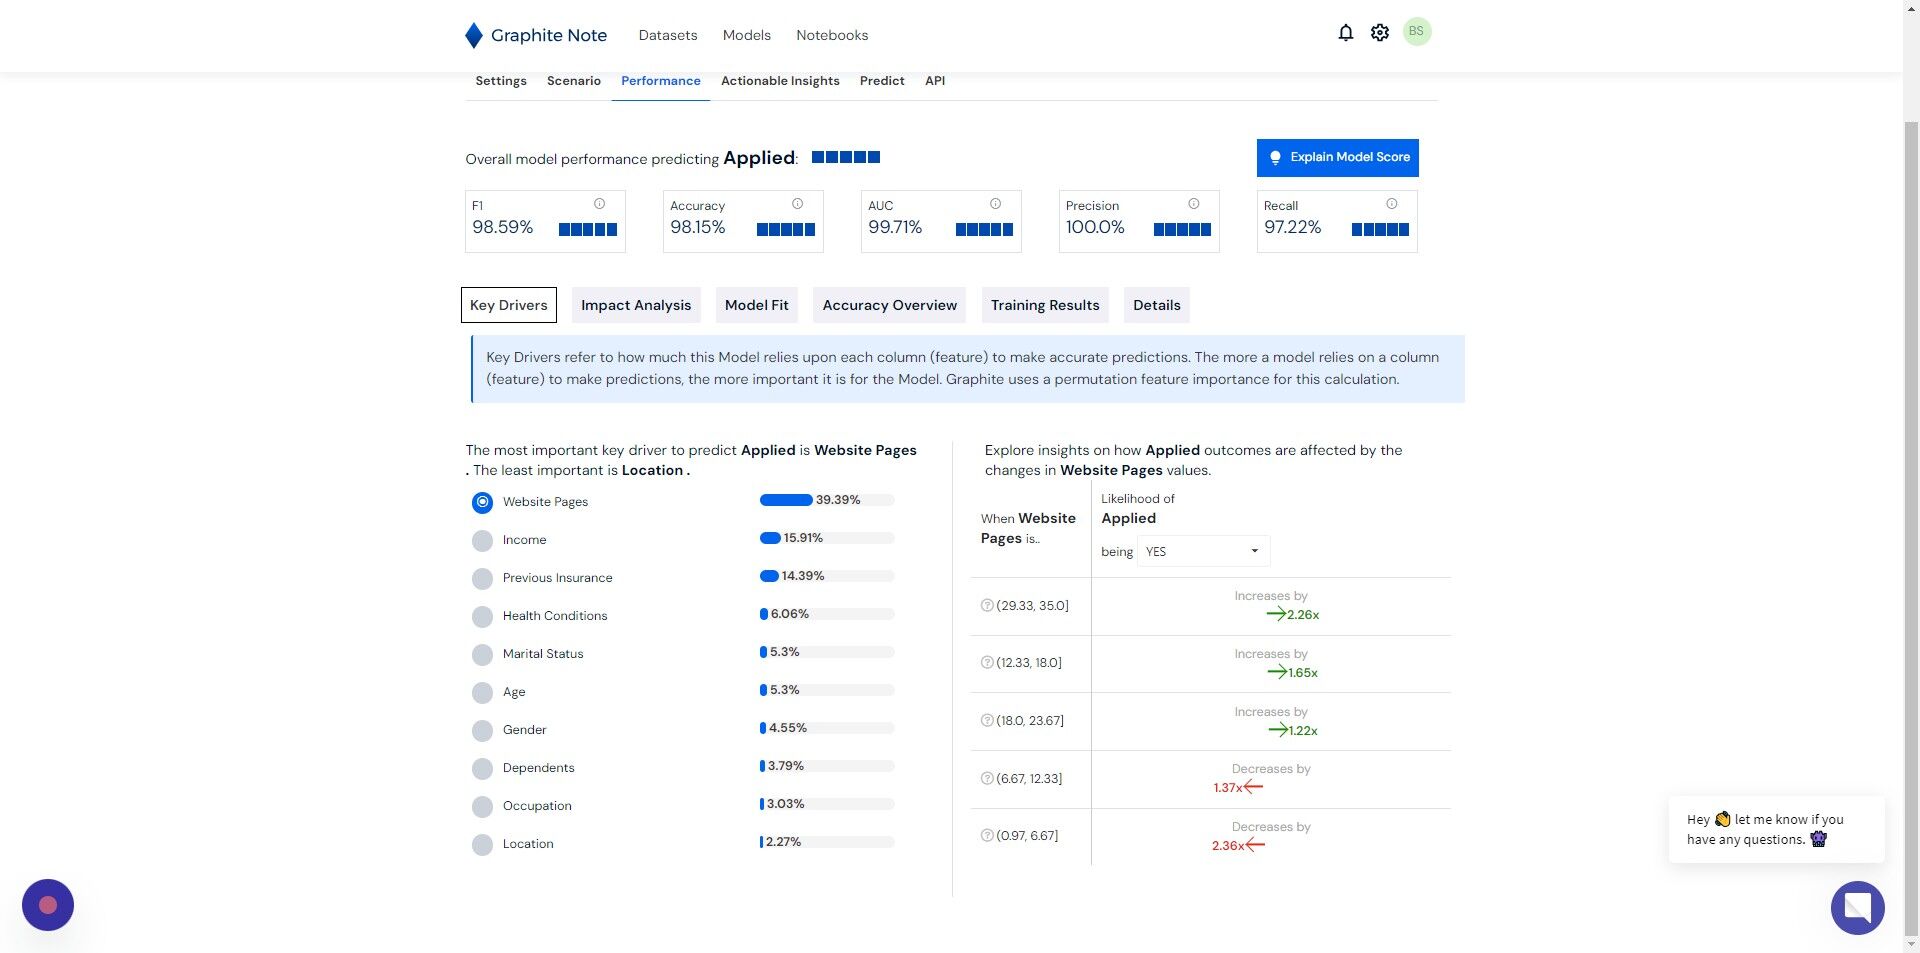Click the info icon on Accuracy card

pyautogui.click(x=797, y=204)
